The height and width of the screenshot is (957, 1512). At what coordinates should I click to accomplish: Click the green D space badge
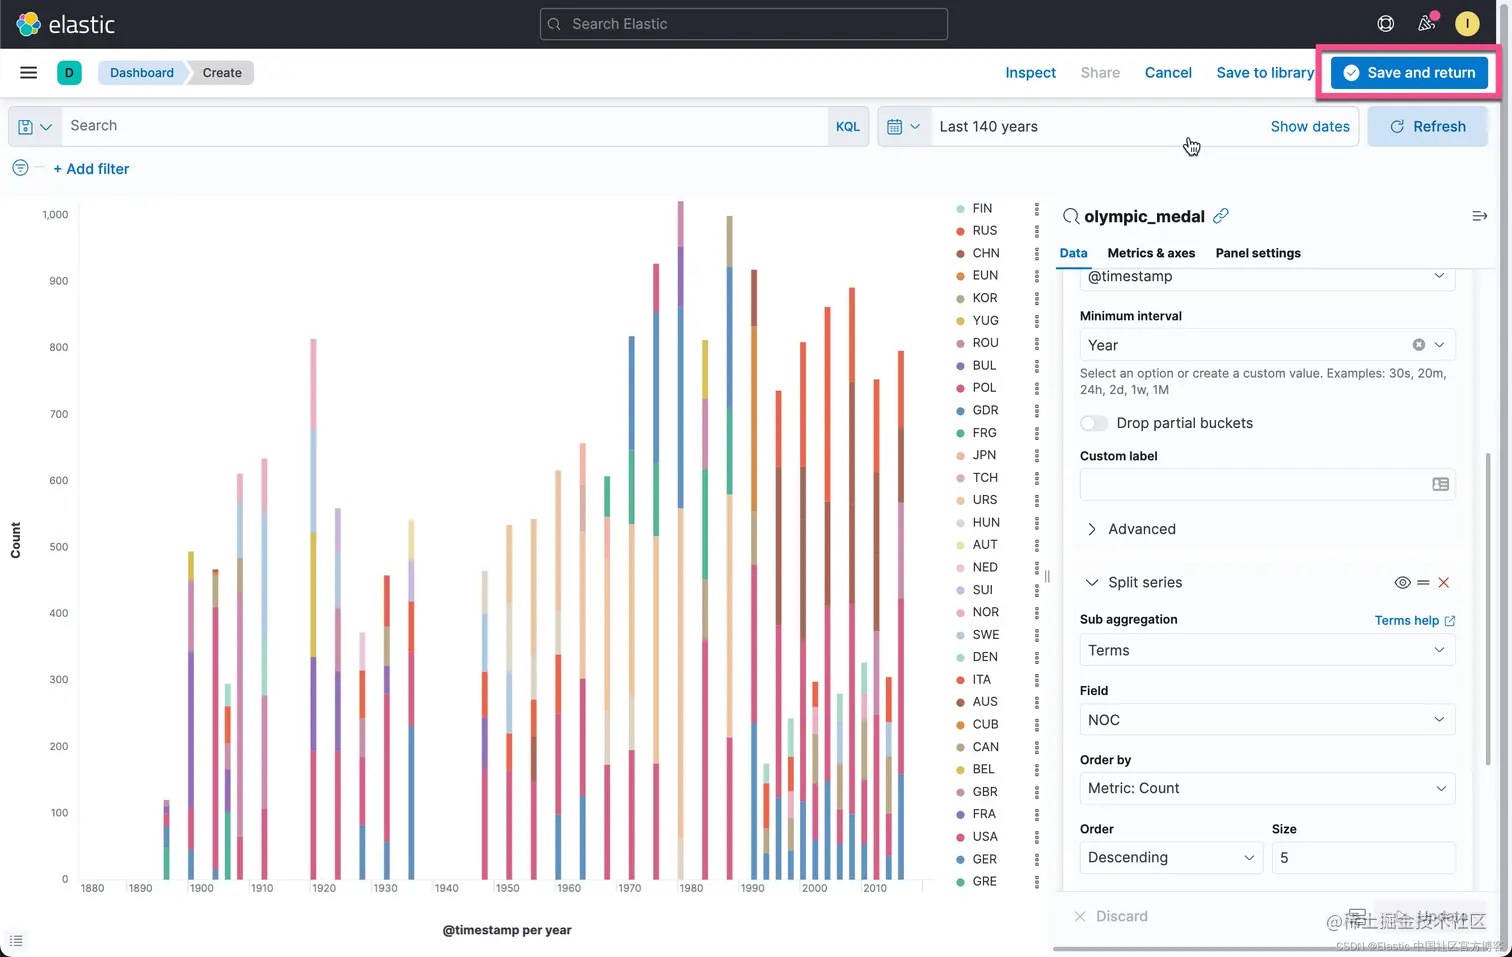(69, 72)
